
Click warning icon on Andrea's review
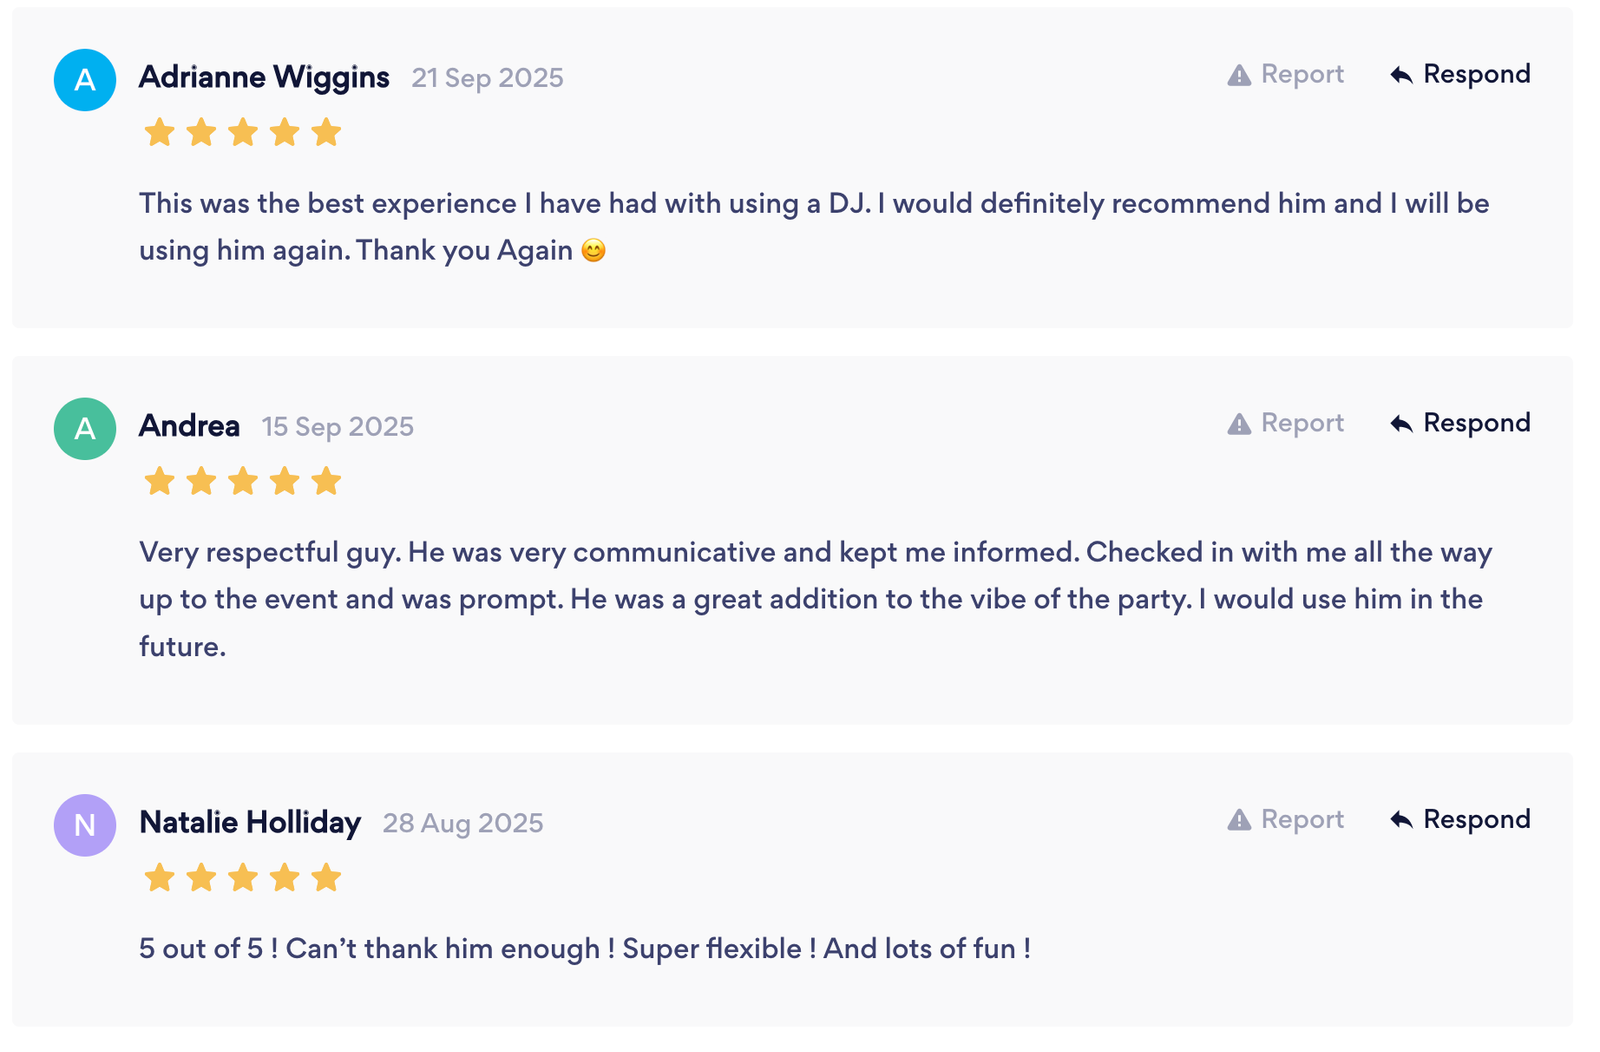coord(1239,424)
